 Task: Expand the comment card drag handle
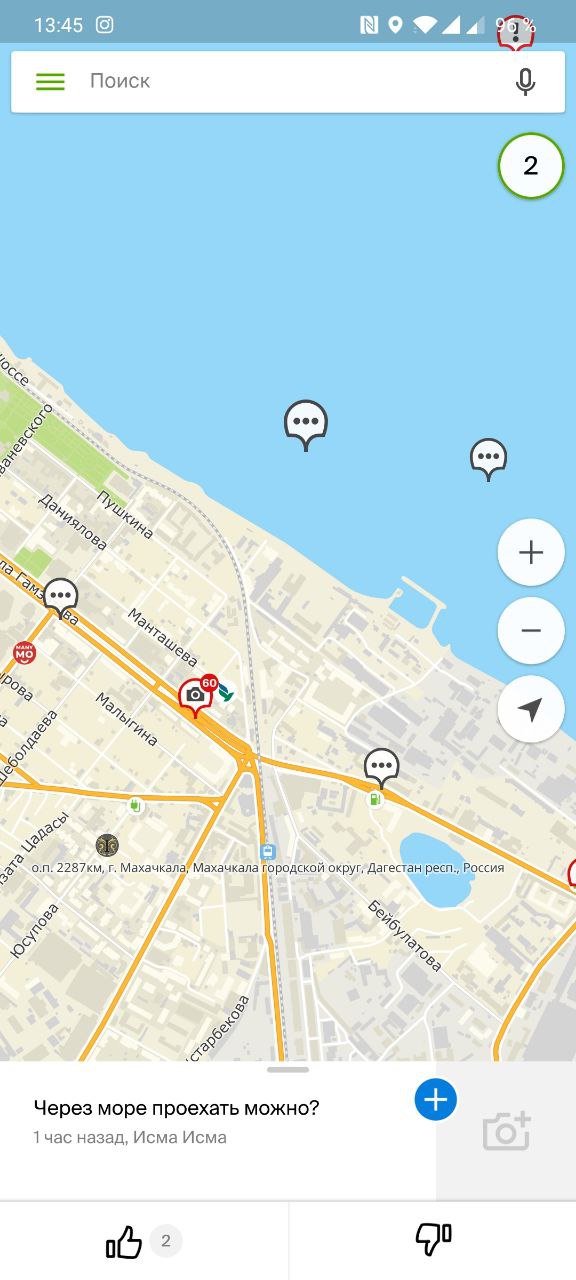point(288,1069)
